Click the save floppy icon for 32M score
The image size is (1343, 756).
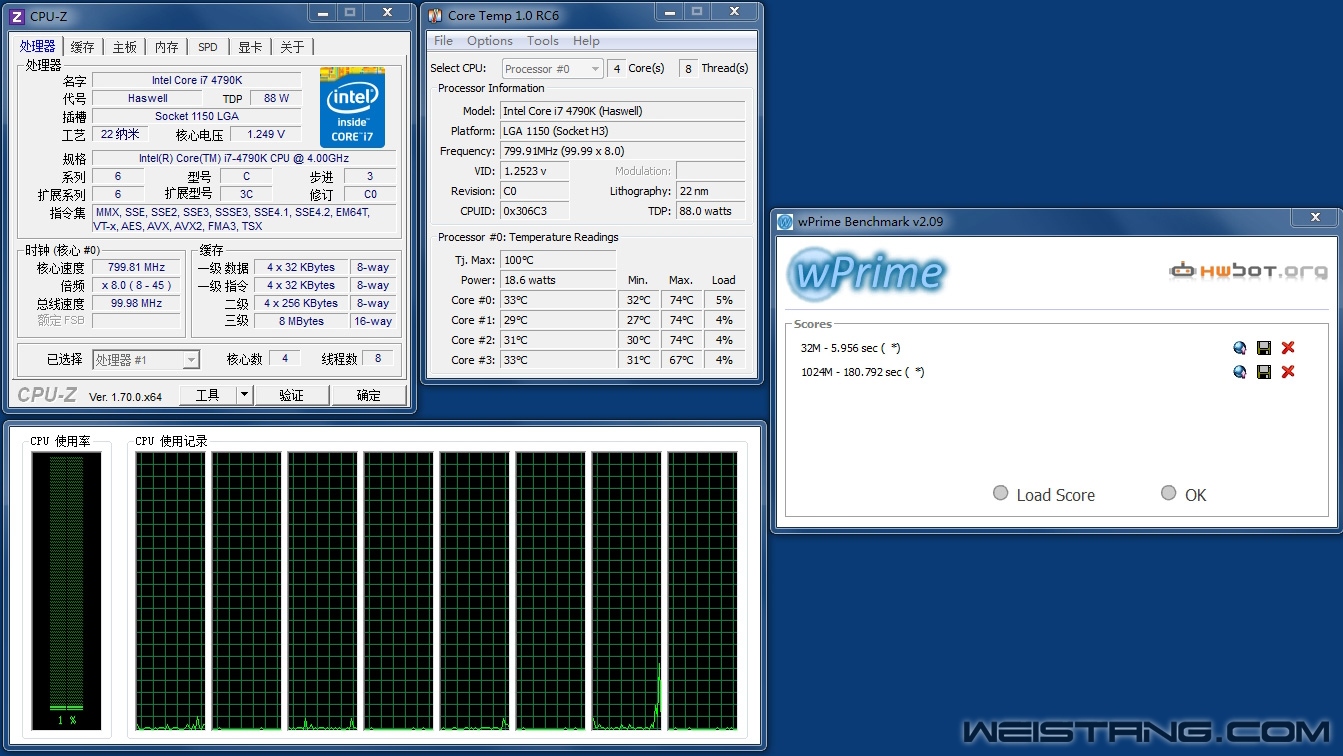coord(1264,348)
